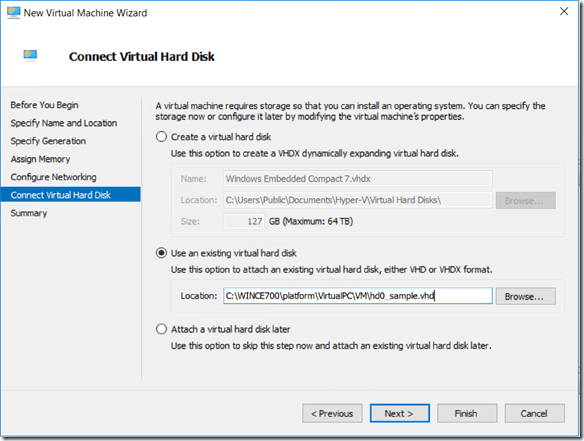Open Specify Name and Location step
This screenshot has width=584, height=441.
(64, 123)
